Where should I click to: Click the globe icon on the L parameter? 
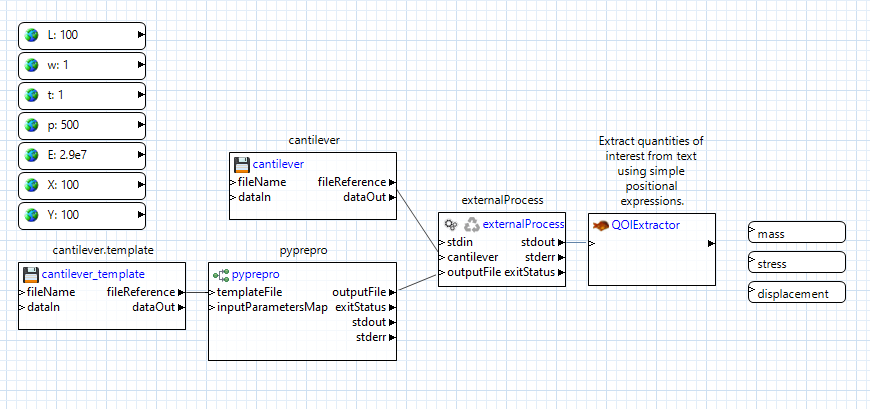point(32,35)
